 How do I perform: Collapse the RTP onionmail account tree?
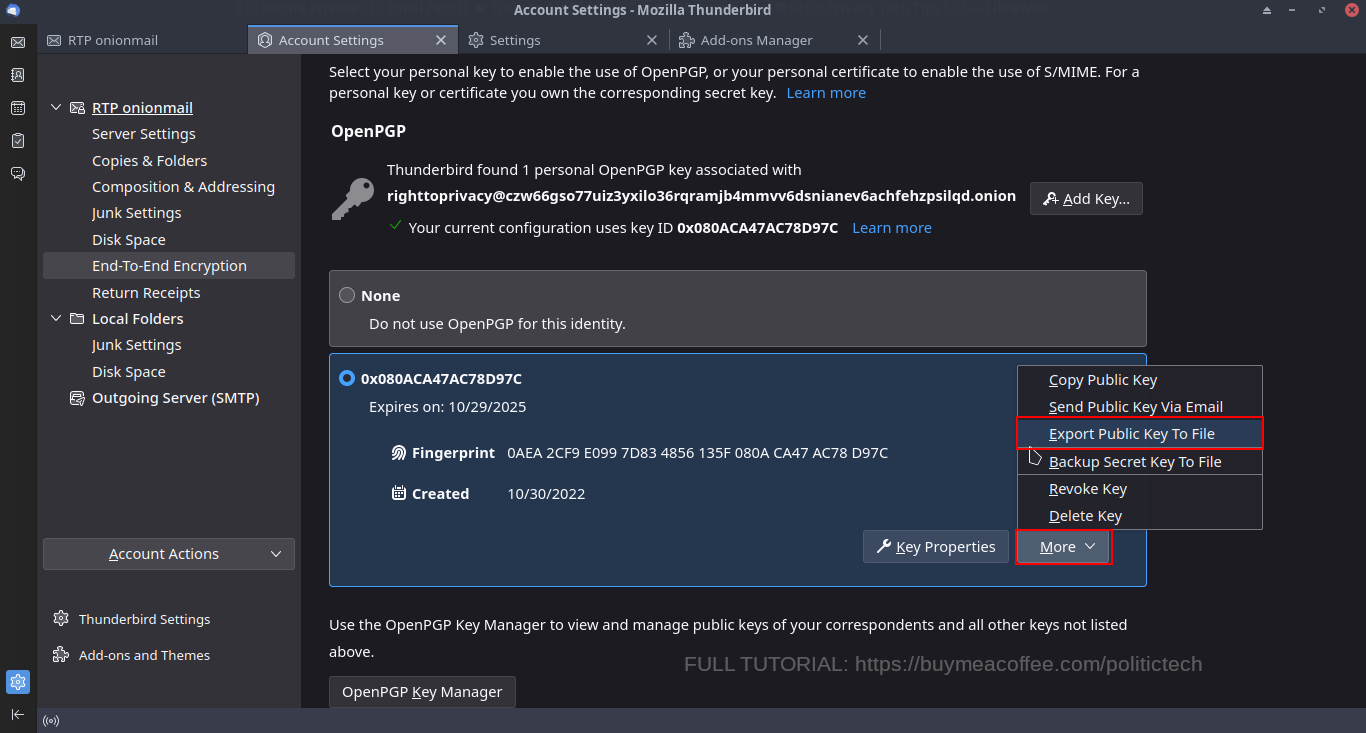[x=56, y=108]
